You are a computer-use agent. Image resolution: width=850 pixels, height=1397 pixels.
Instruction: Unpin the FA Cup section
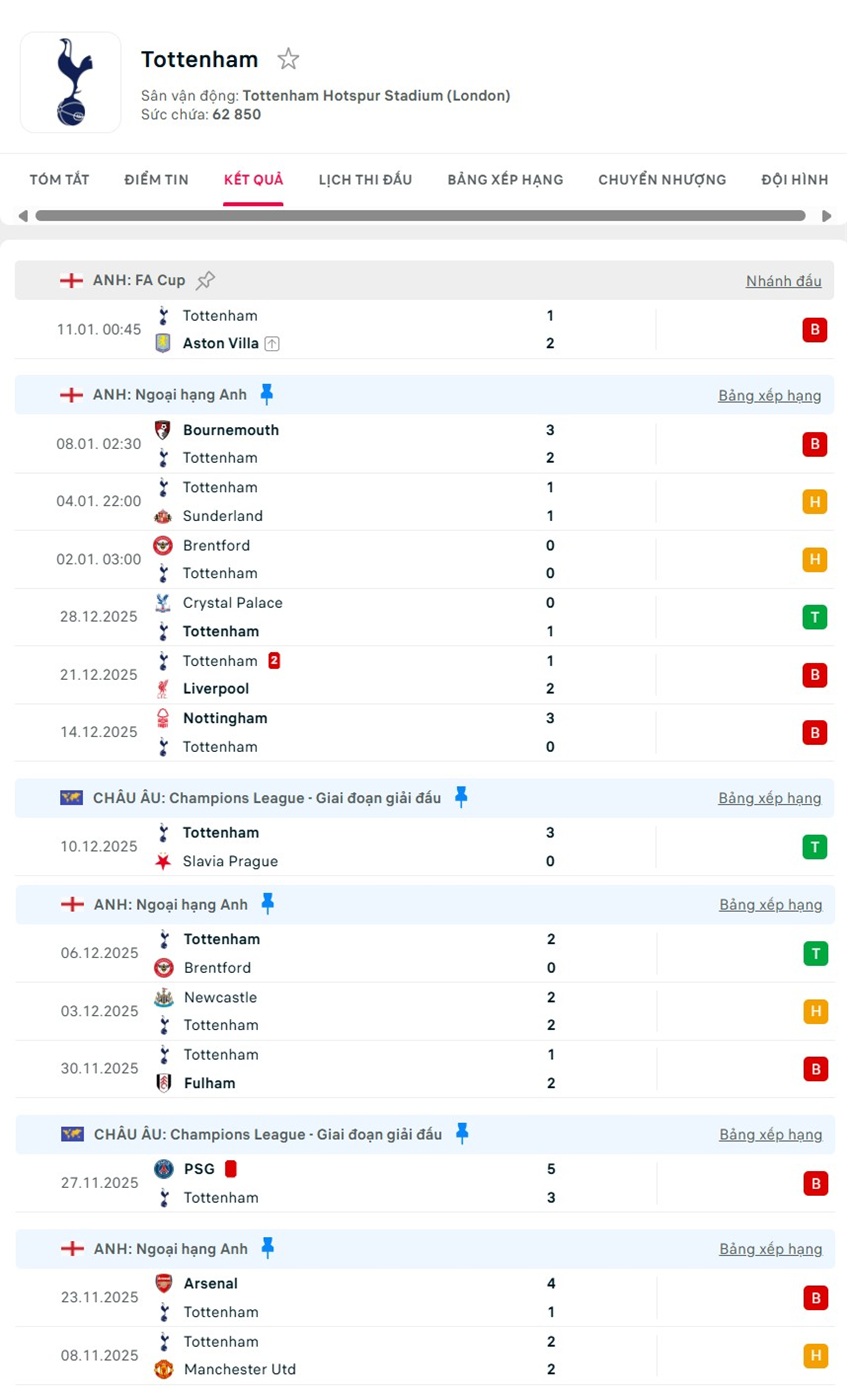coord(205,280)
